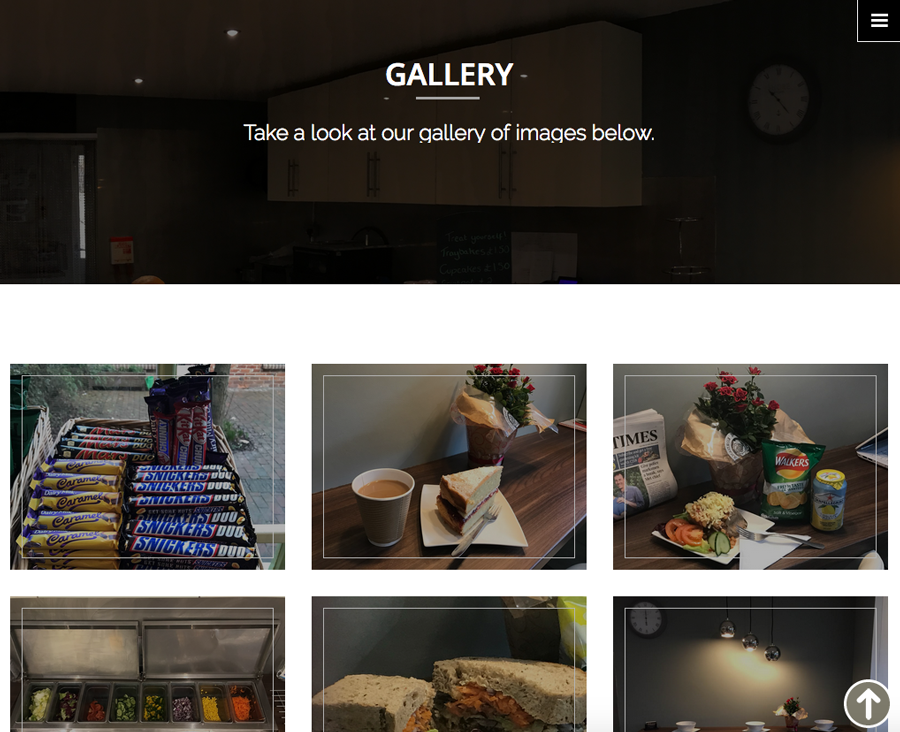The image size is (900, 732).
Task: Click the 'Take a look at our gallery' subtitle
Action: 449,133
